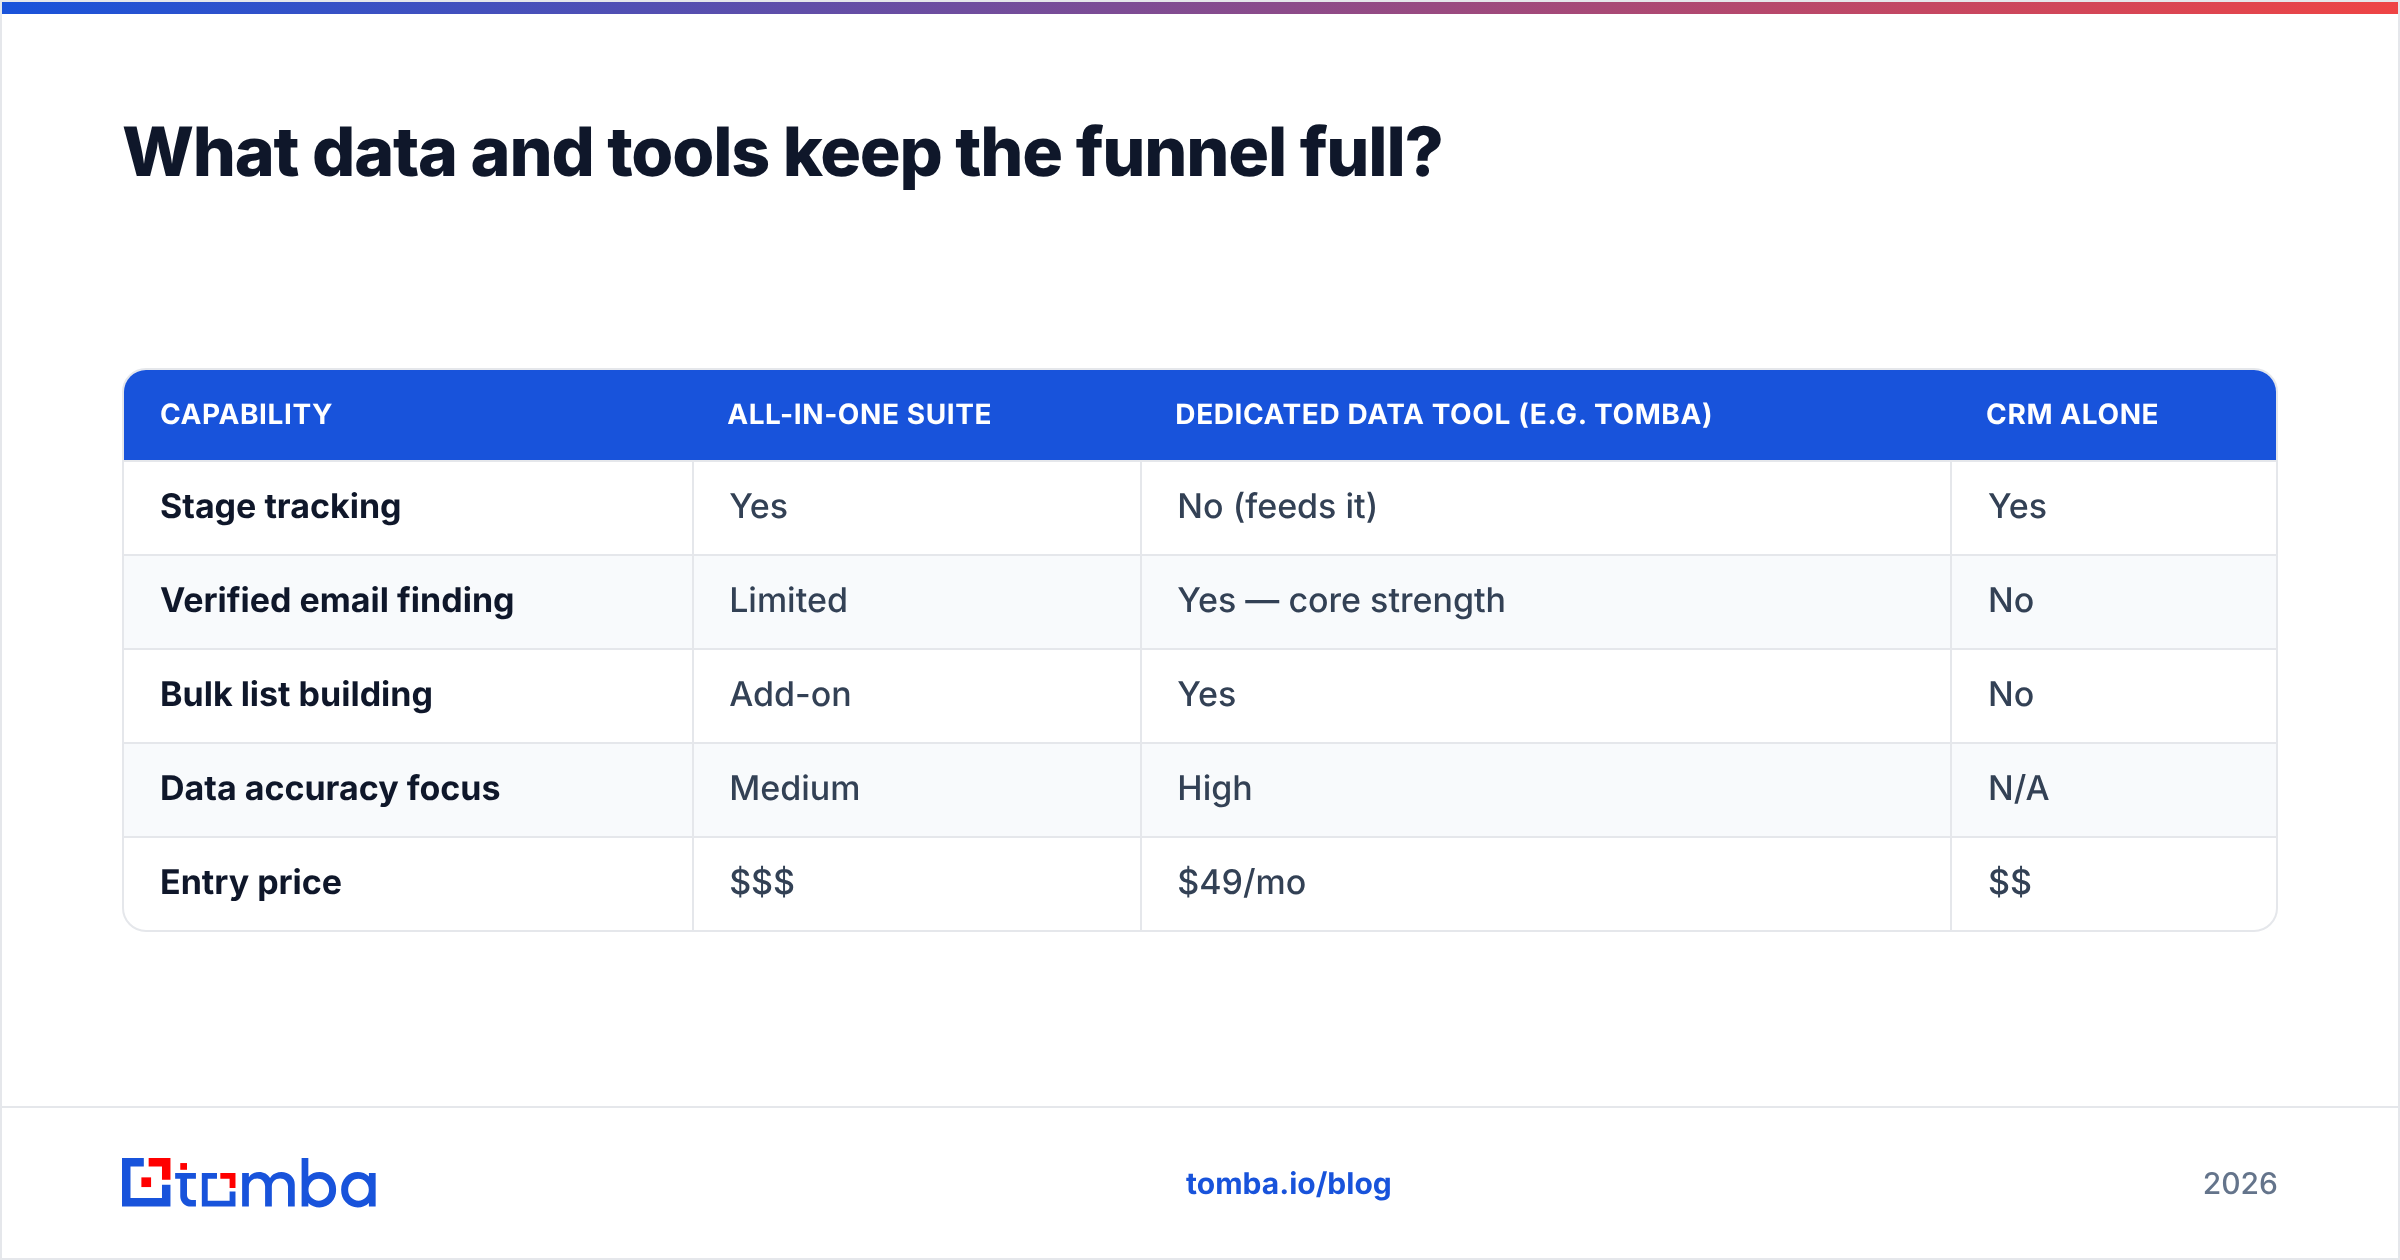Click the CAPABILITY column header
Viewport: 2400px width, 1260px height.
(x=246, y=414)
